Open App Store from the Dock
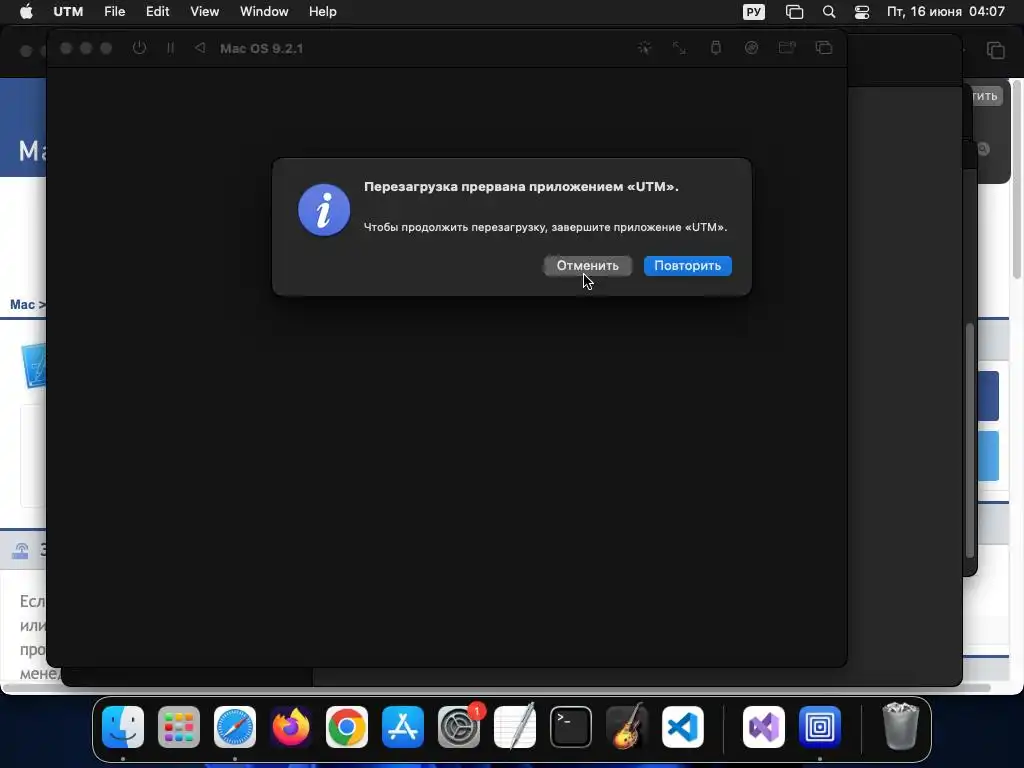Image resolution: width=1024 pixels, height=768 pixels. 403,727
